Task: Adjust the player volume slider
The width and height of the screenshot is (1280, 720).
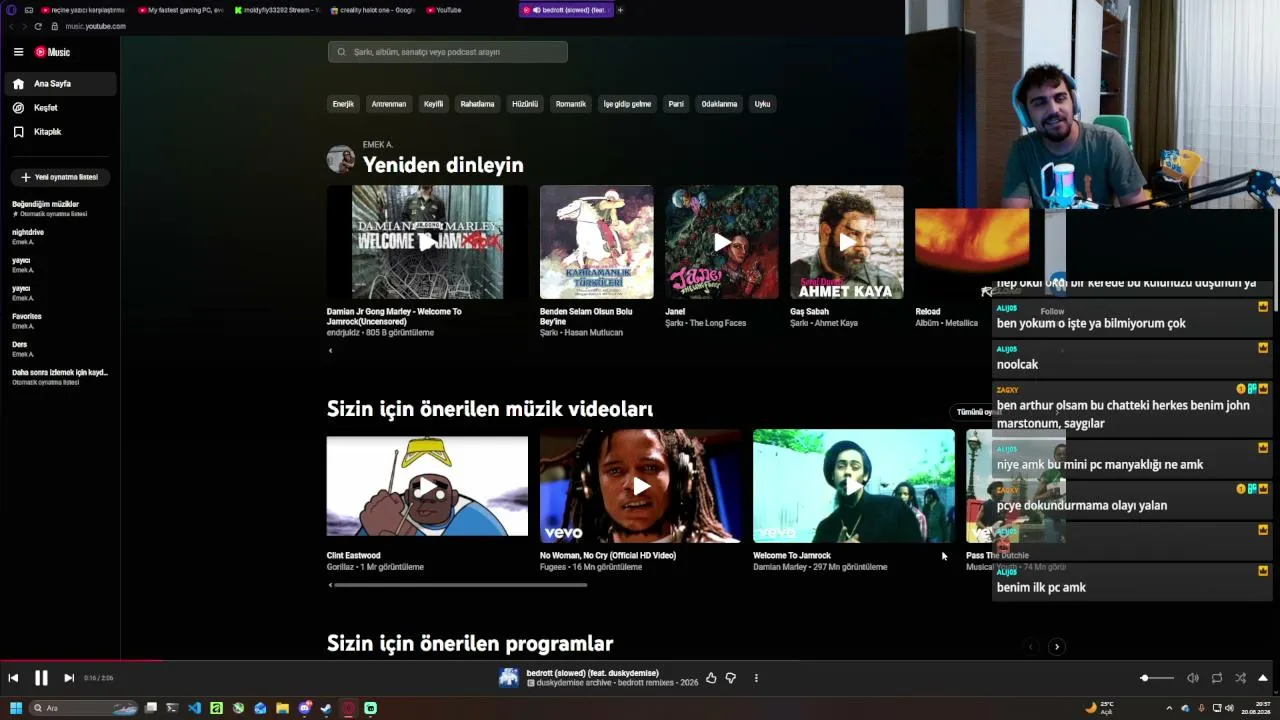Action: [1157, 678]
